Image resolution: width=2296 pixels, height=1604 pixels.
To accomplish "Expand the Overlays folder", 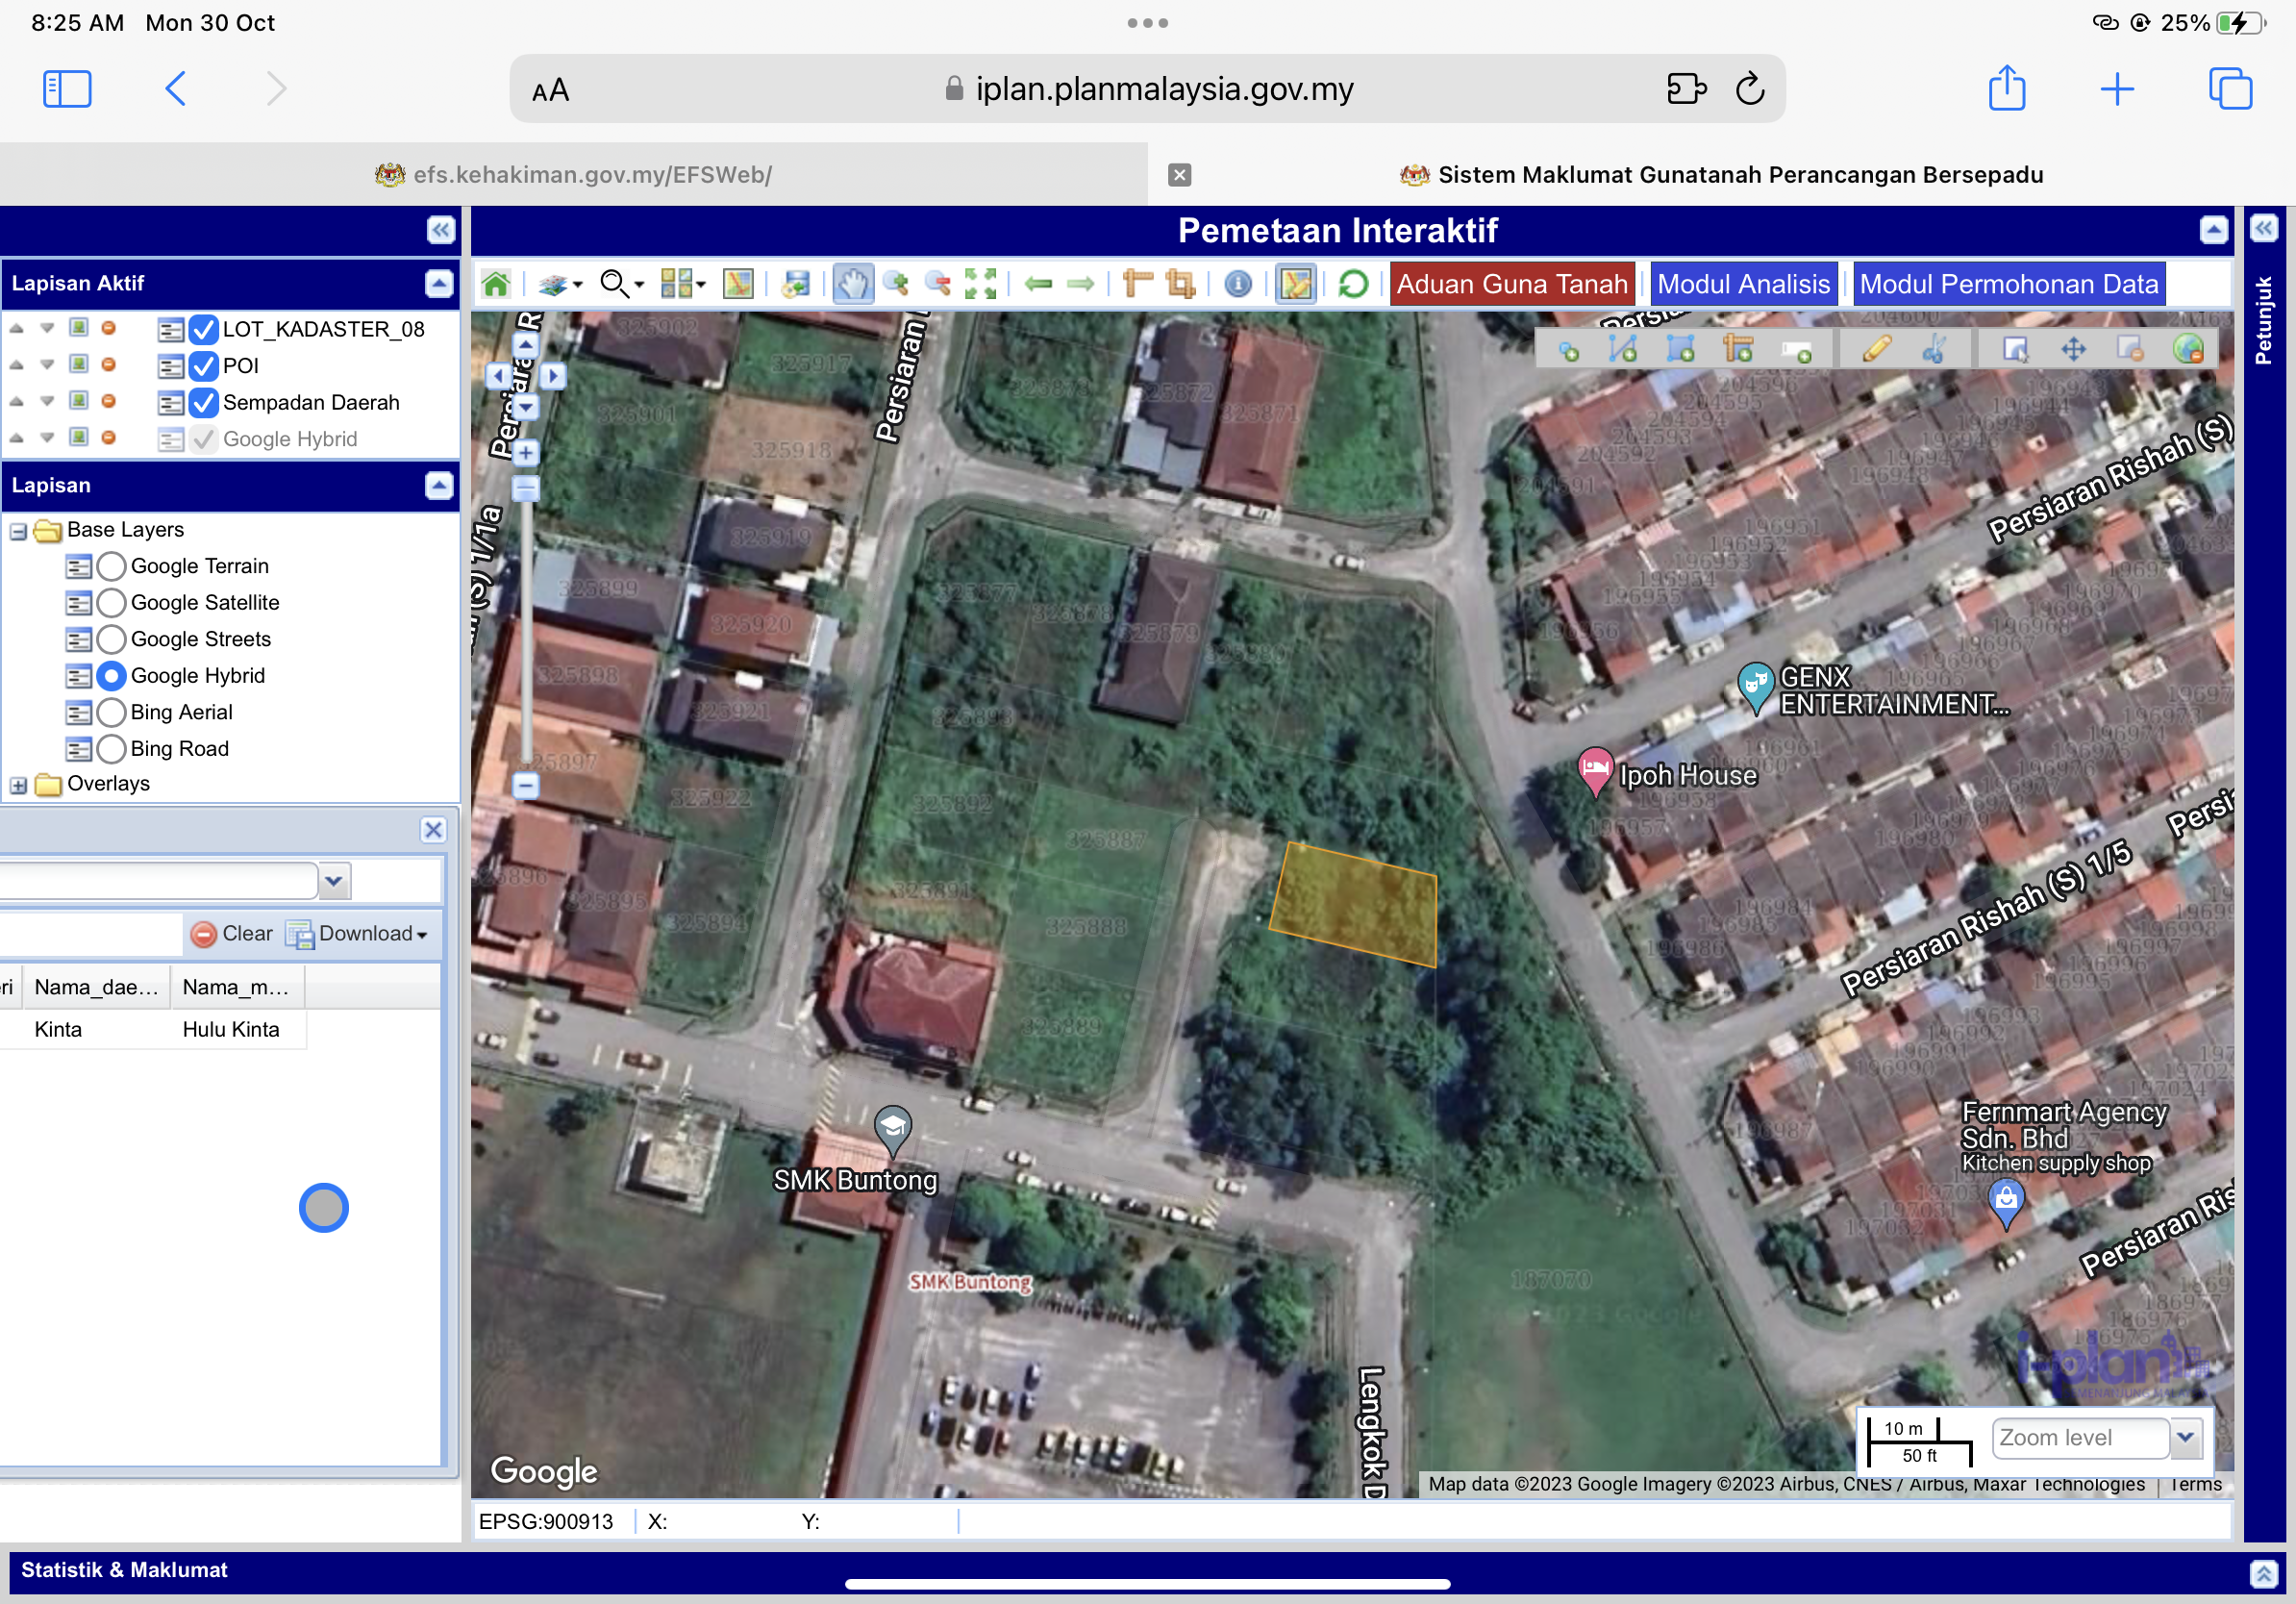I will tap(19, 785).
